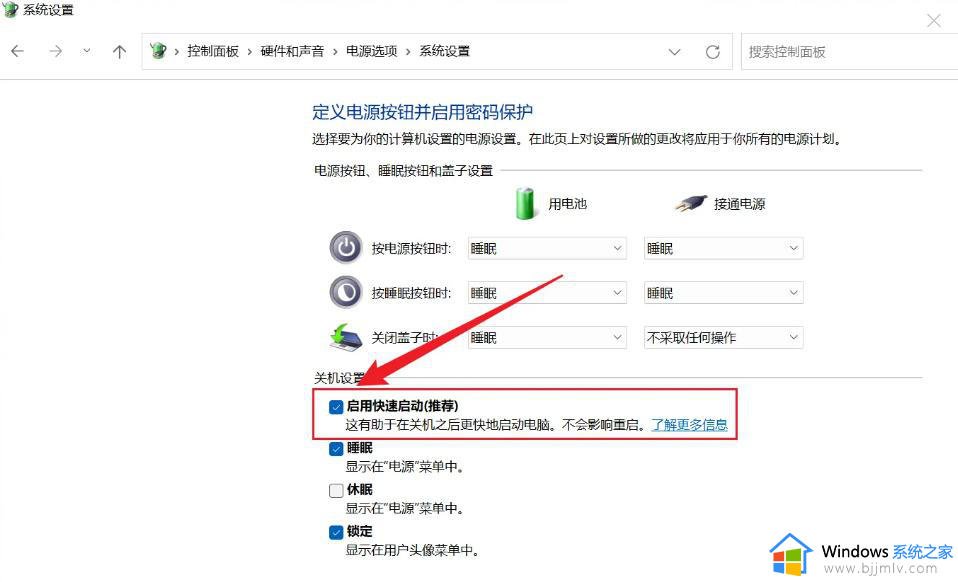Click the laptop lid close icon
Image resolution: width=958 pixels, height=582 pixels.
pos(346,337)
